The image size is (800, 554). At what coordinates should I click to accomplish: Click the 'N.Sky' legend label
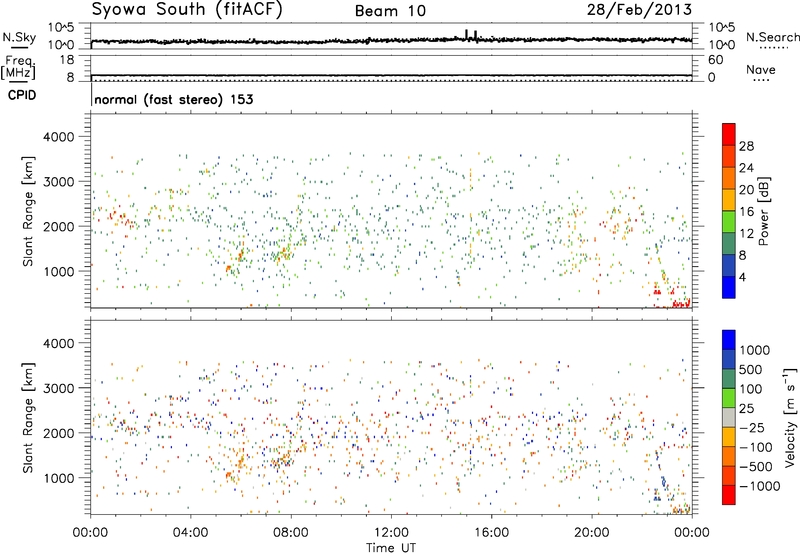pos(19,37)
